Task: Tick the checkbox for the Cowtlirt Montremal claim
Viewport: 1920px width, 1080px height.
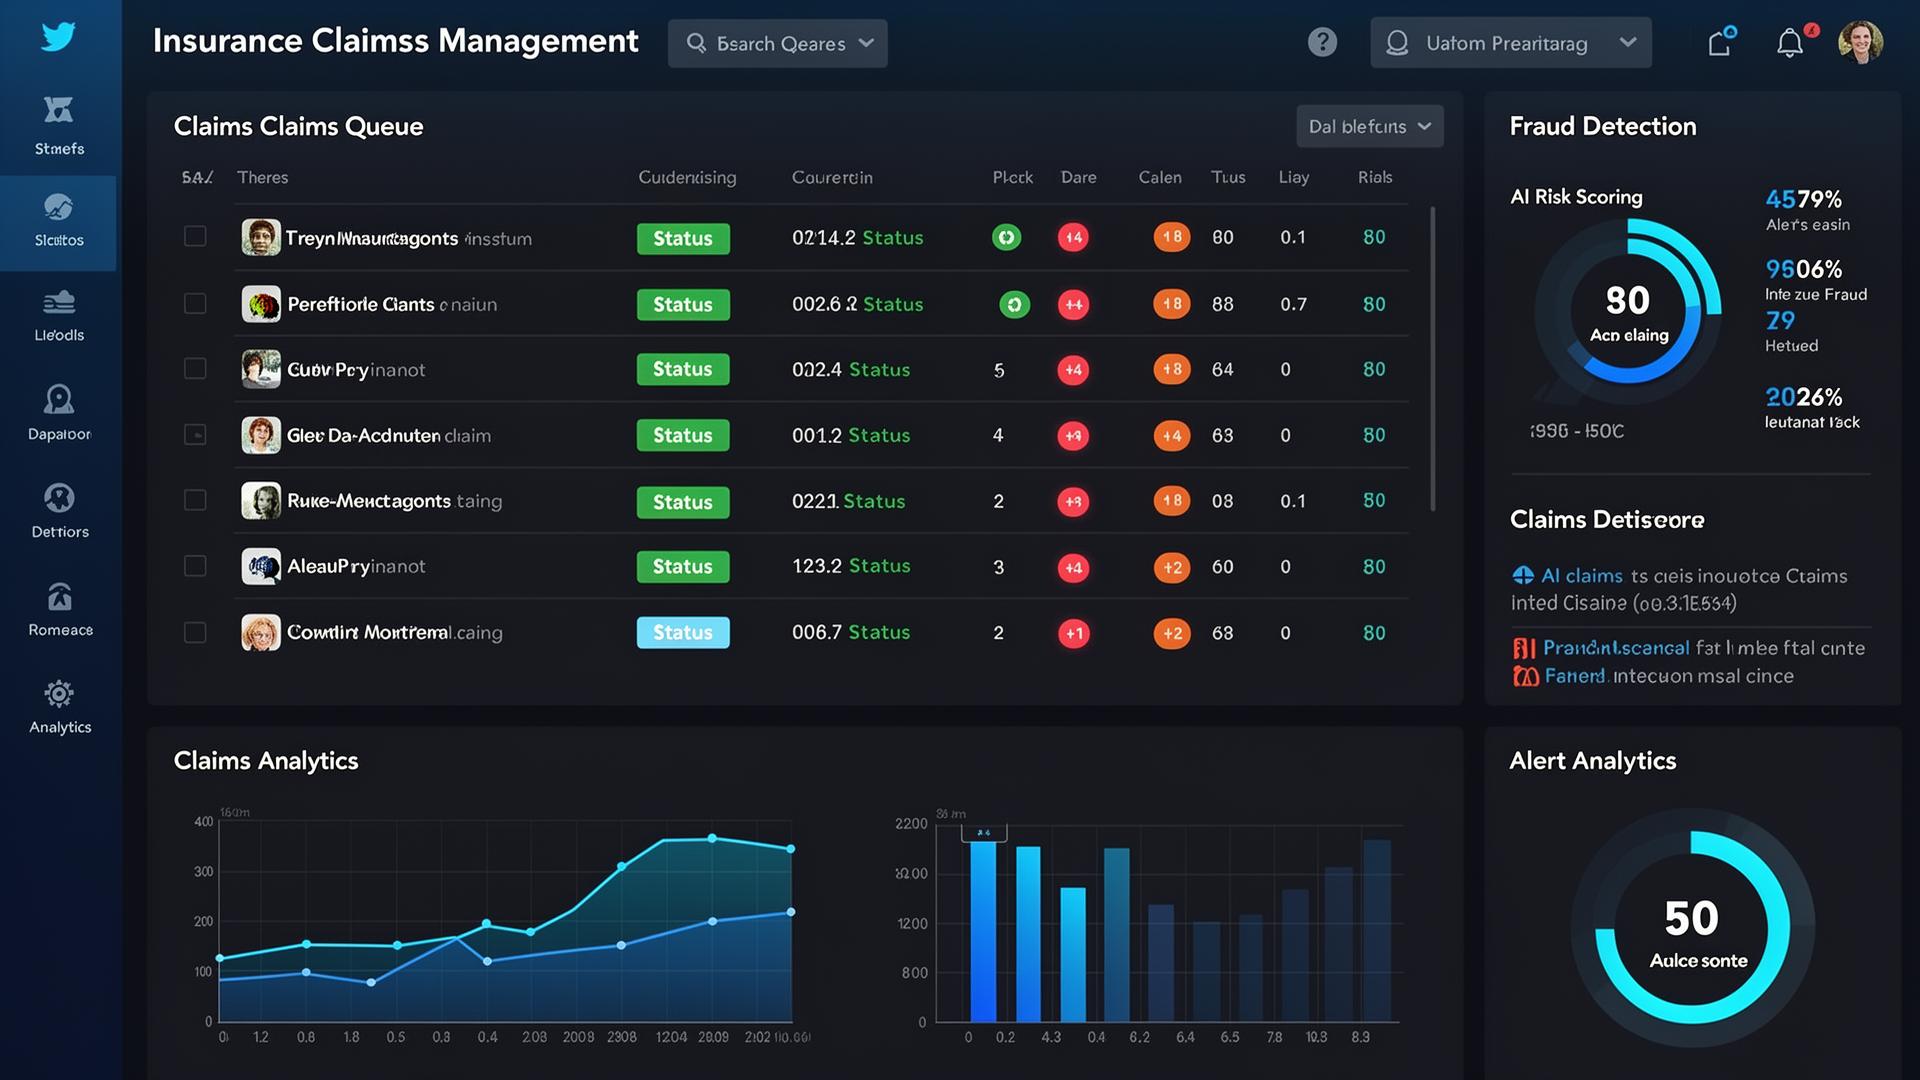Action: 195,632
